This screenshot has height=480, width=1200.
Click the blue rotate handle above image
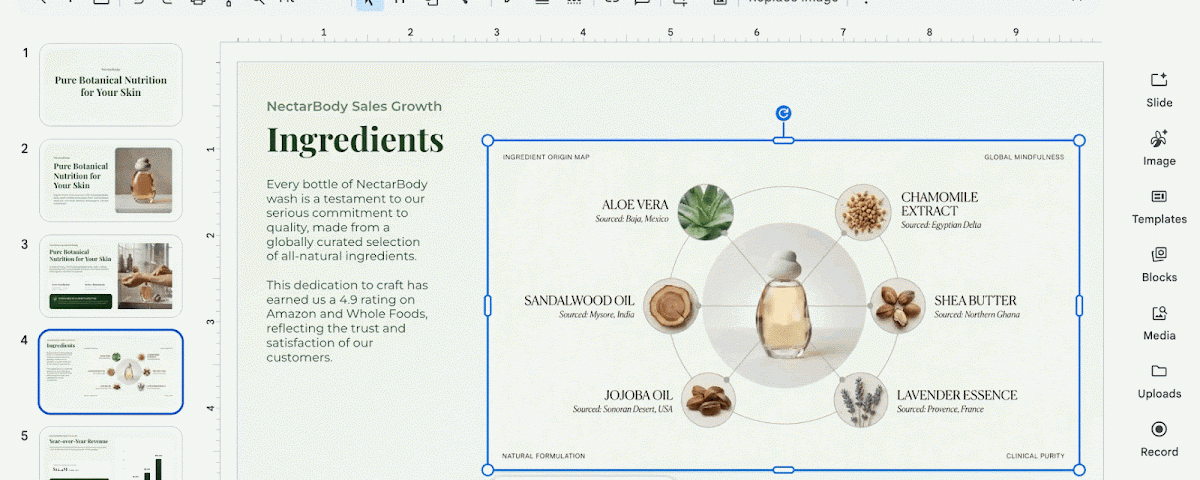pyautogui.click(x=784, y=114)
